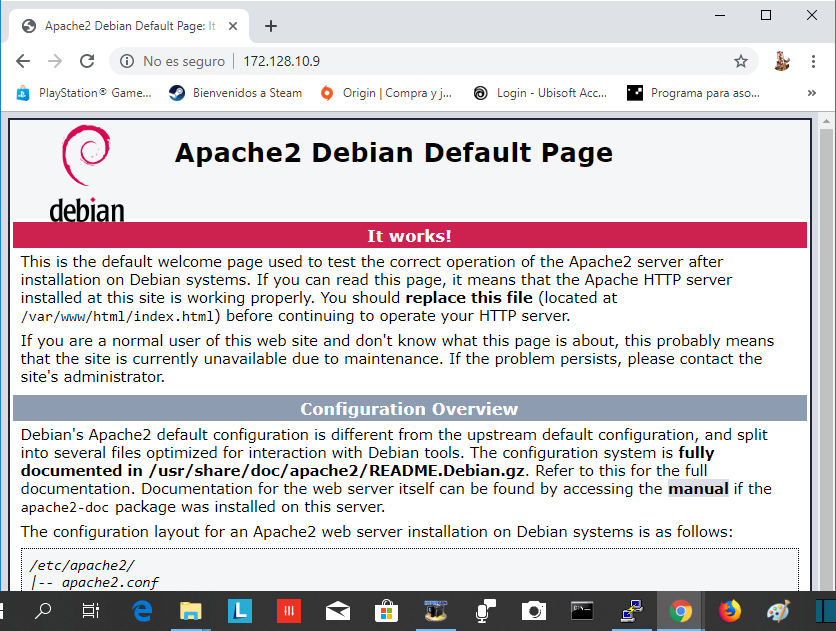836x631 pixels.
Task: Launch Firefox from the taskbar
Action: pyautogui.click(x=729, y=611)
